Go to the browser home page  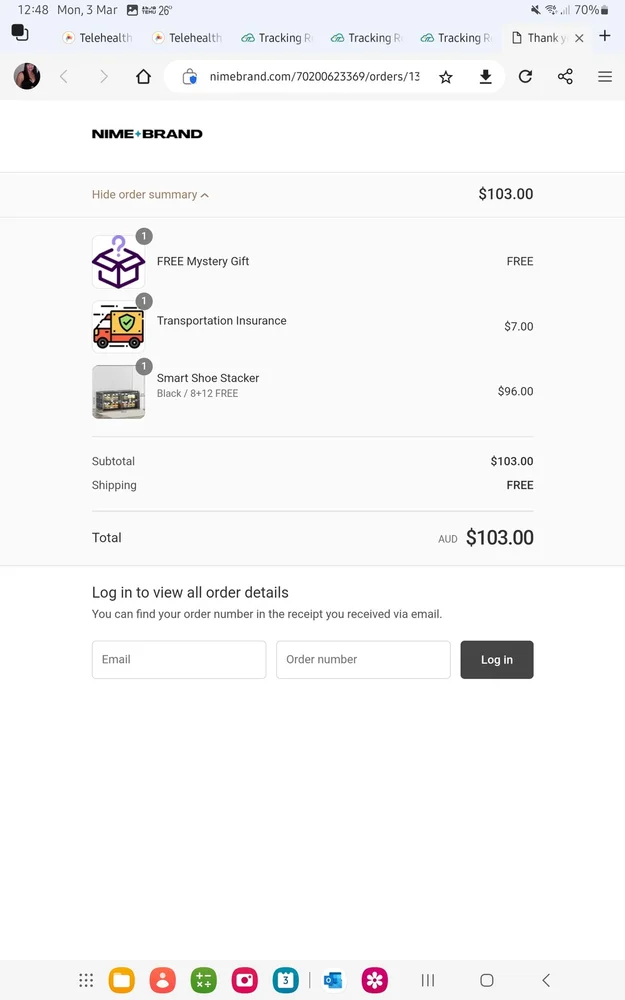(x=143, y=77)
